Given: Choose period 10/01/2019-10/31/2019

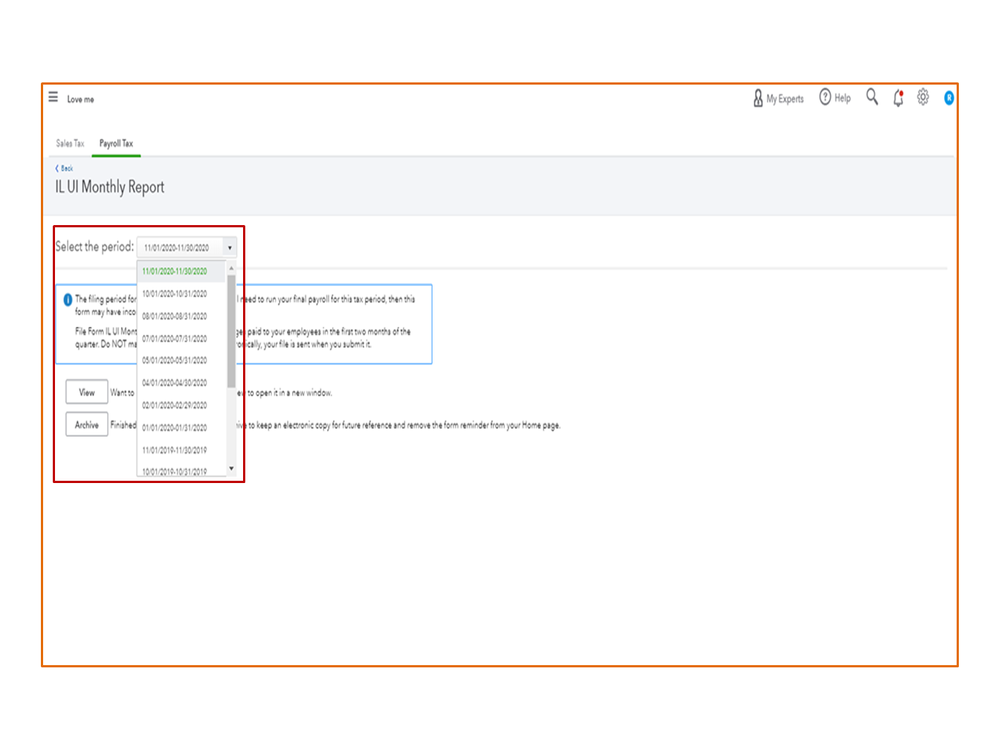Looking at the screenshot, I should coord(182,471).
